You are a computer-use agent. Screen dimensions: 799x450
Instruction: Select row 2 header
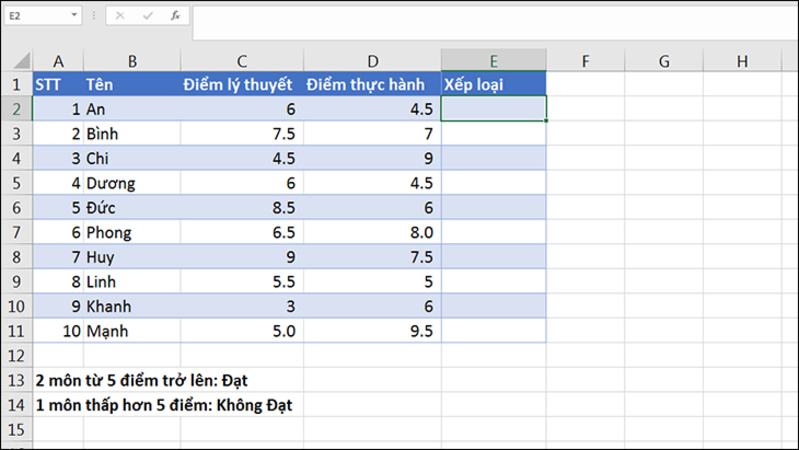[x=16, y=109]
